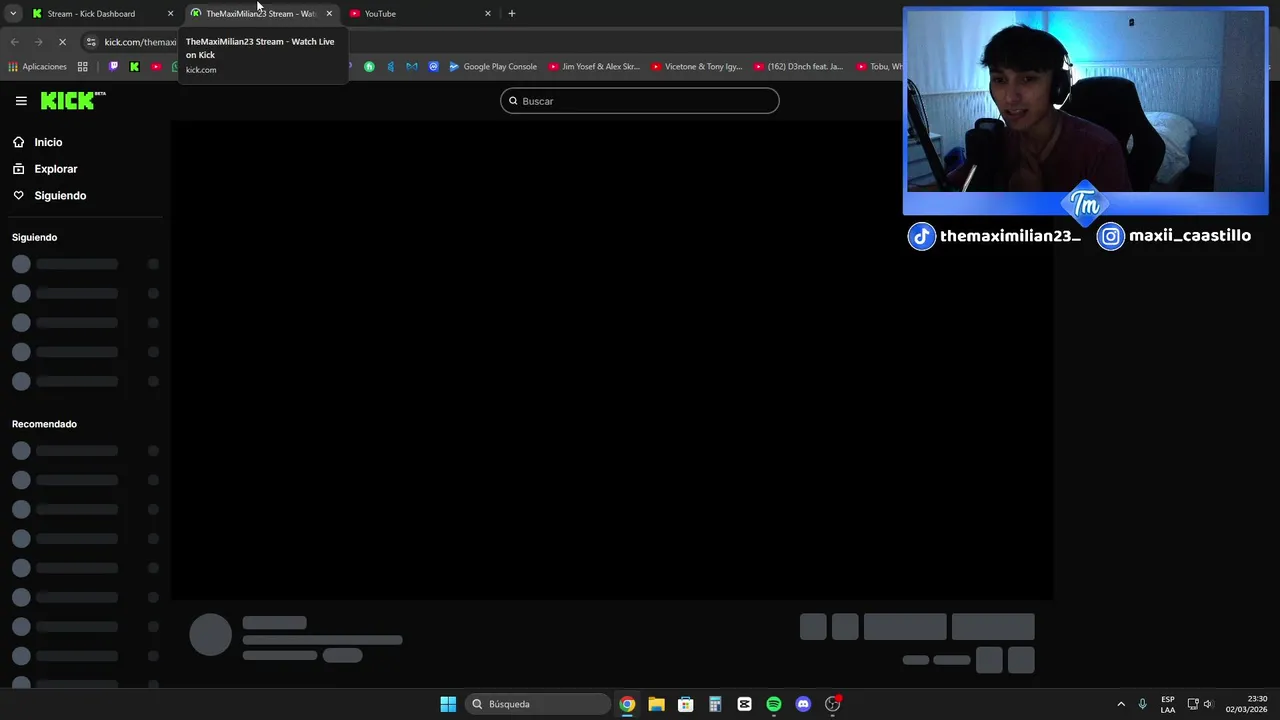Click the site info icon in address bar
The height and width of the screenshot is (720, 1280).
pos(91,42)
